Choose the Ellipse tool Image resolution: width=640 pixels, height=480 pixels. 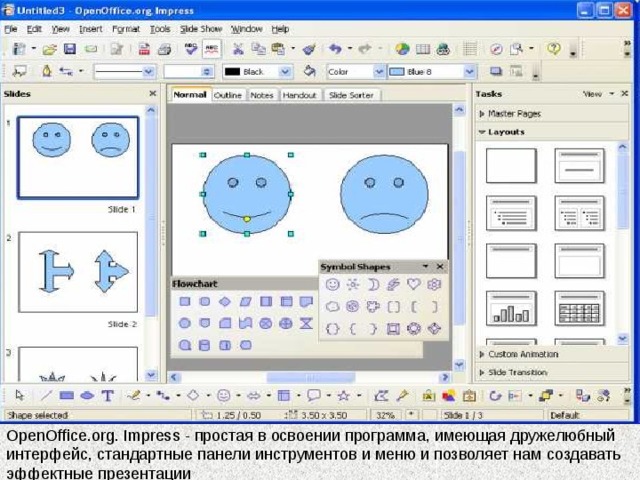tap(87, 395)
